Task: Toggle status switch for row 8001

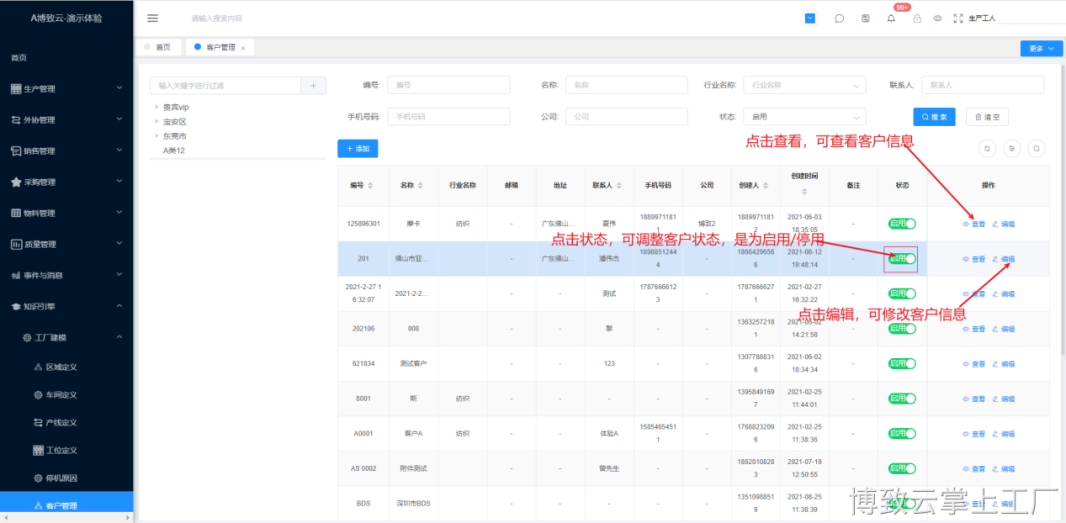Action: coord(901,399)
